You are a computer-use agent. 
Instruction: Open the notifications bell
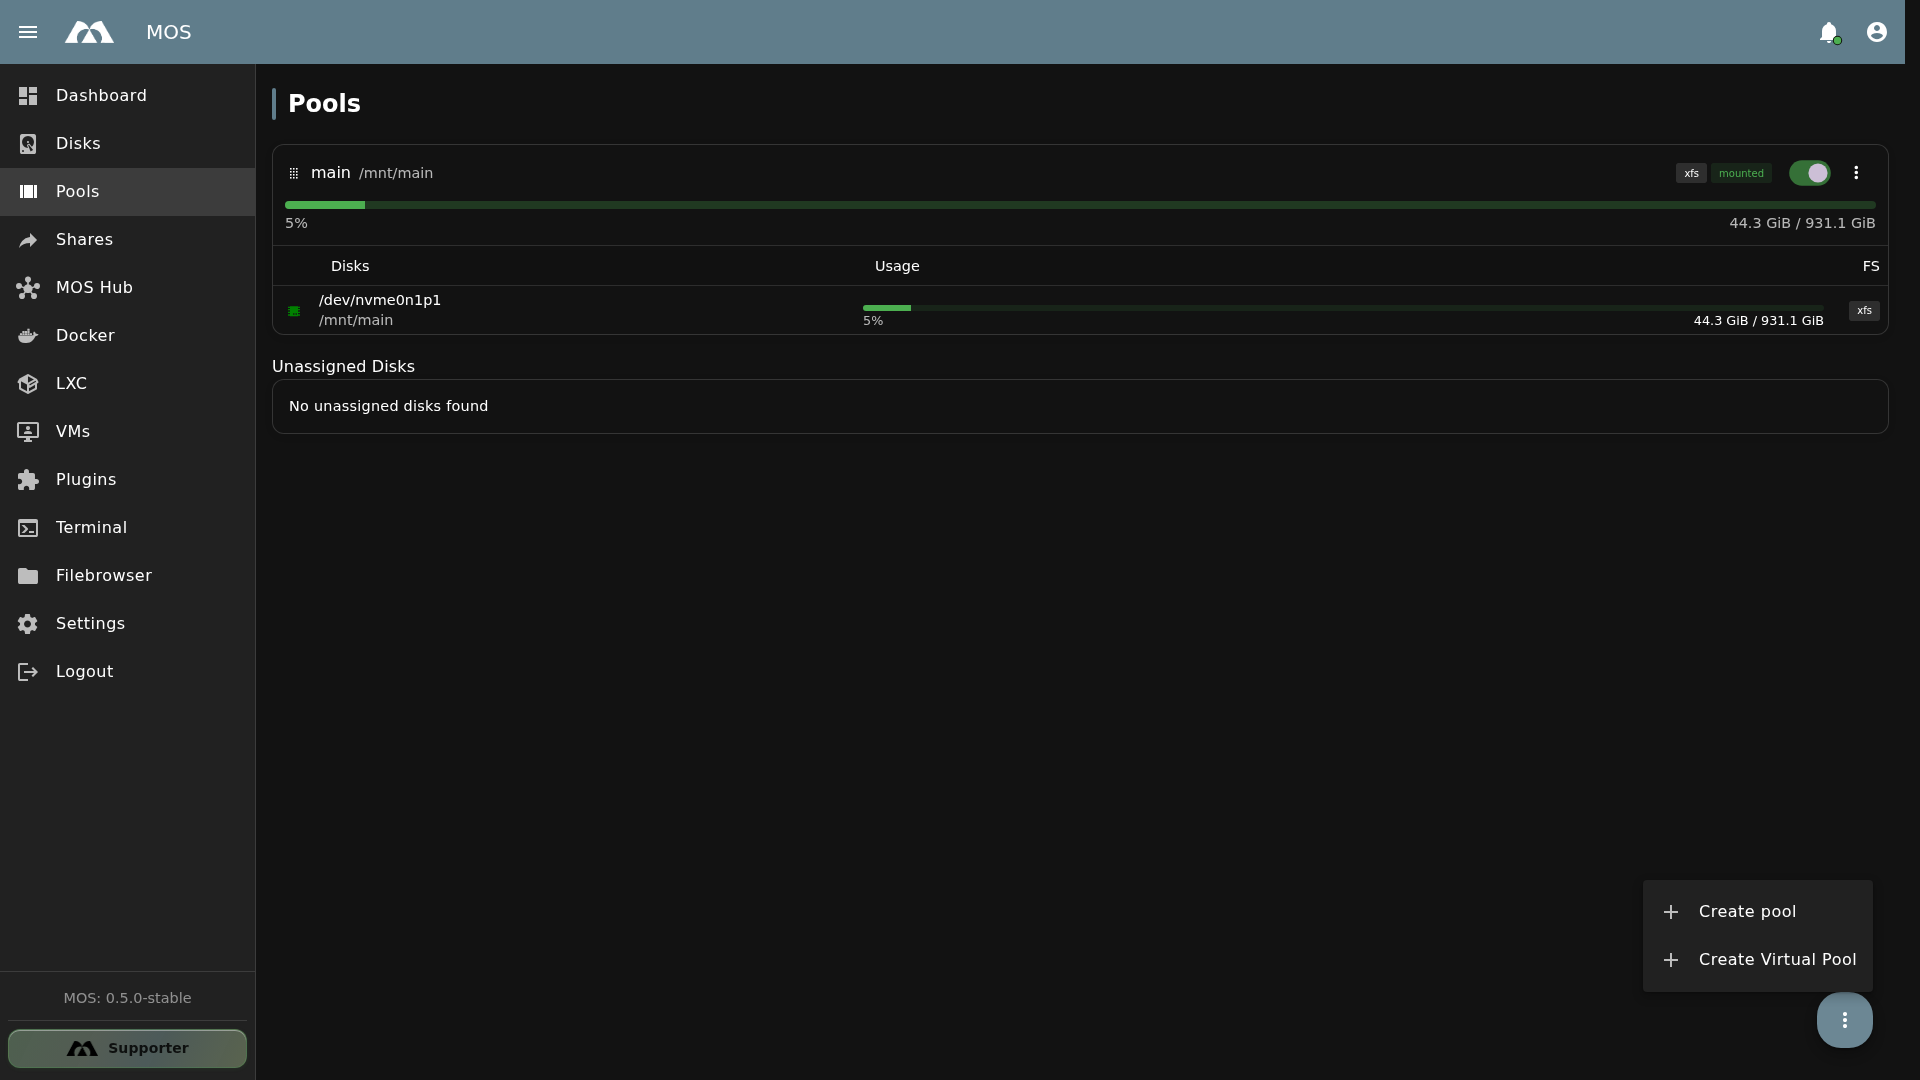1829,32
